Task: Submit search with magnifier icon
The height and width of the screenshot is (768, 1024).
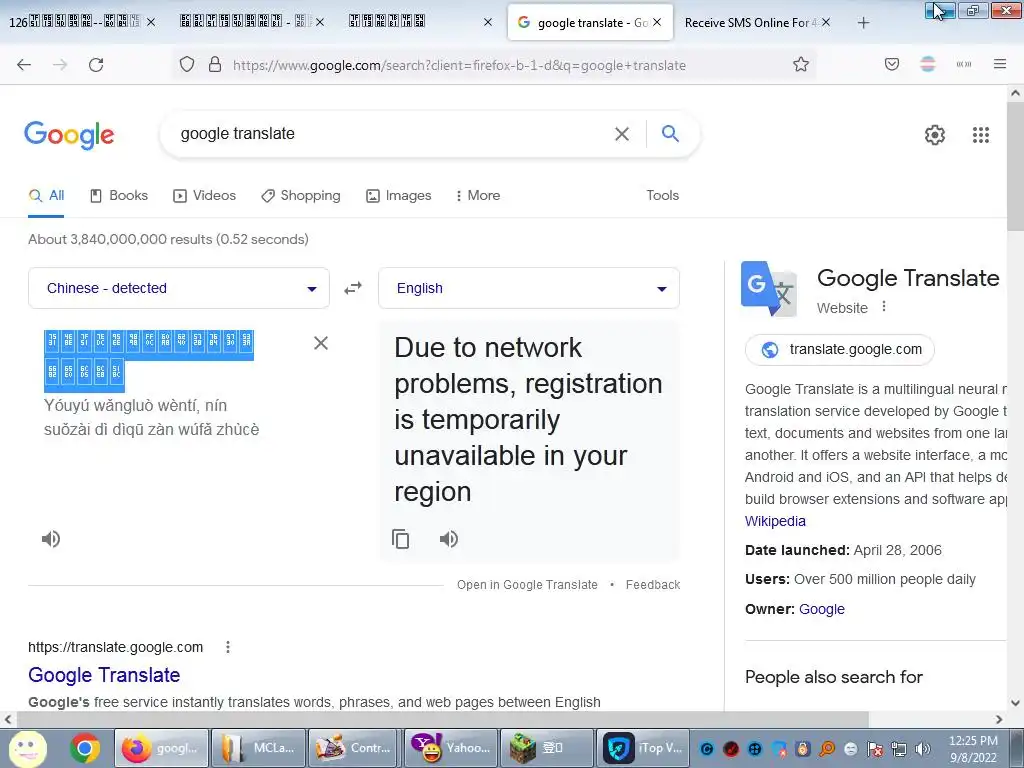Action: [x=670, y=133]
